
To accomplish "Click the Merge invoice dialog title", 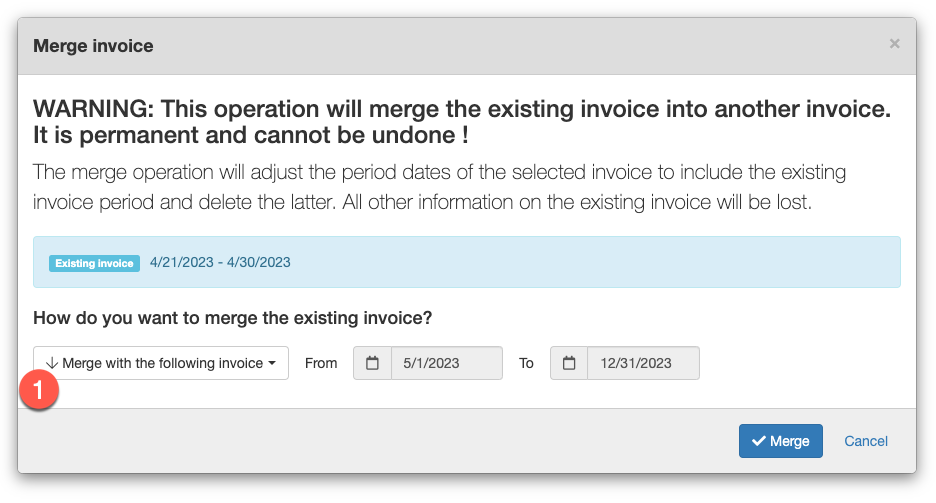I will click(93, 46).
